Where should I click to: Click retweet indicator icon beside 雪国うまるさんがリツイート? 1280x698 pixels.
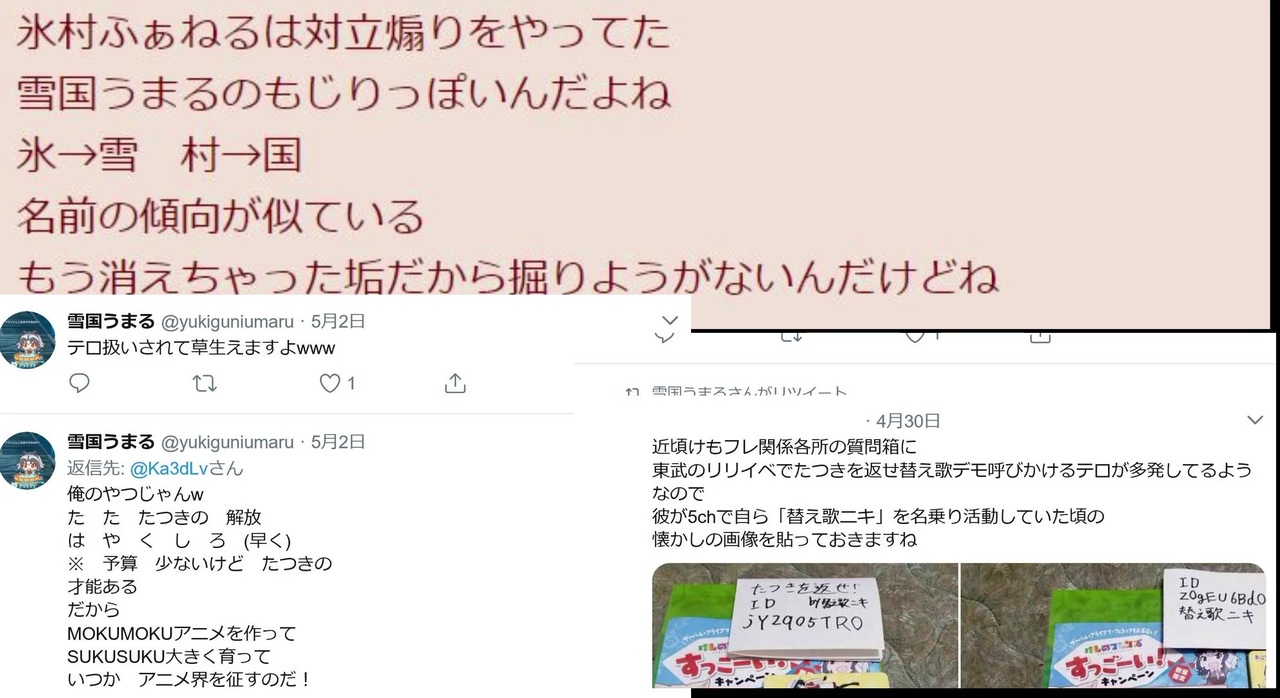click(x=630, y=393)
